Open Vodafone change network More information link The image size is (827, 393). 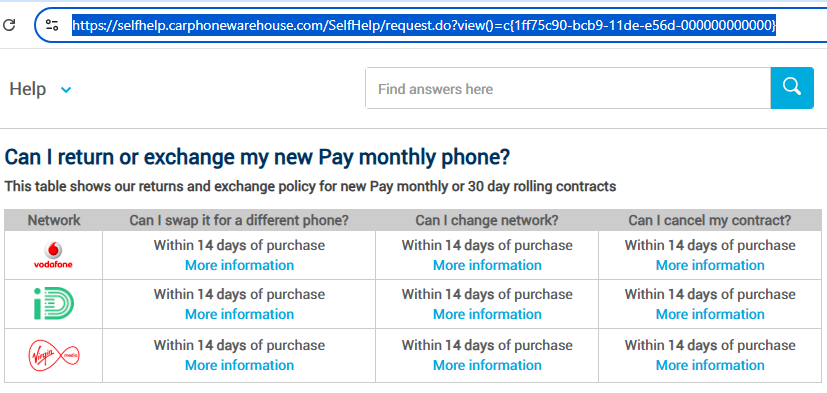[x=487, y=265]
